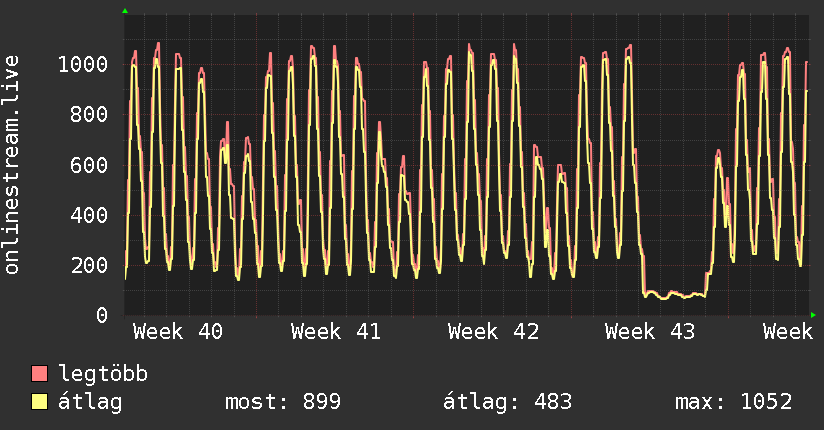Image resolution: width=824 pixels, height=430 pixels.
Task: Click the 'Week 42' axis label
Action: [493, 332]
